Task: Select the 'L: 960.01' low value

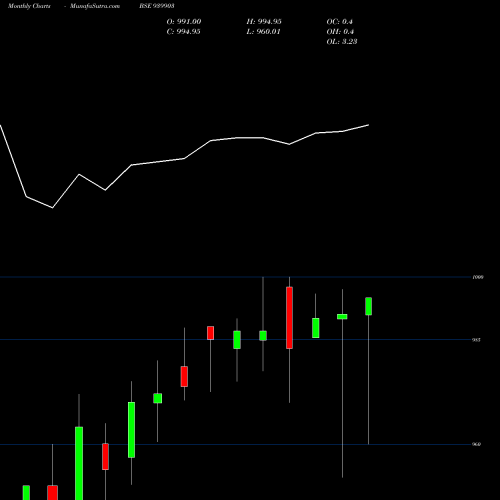Action: (x=263, y=32)
